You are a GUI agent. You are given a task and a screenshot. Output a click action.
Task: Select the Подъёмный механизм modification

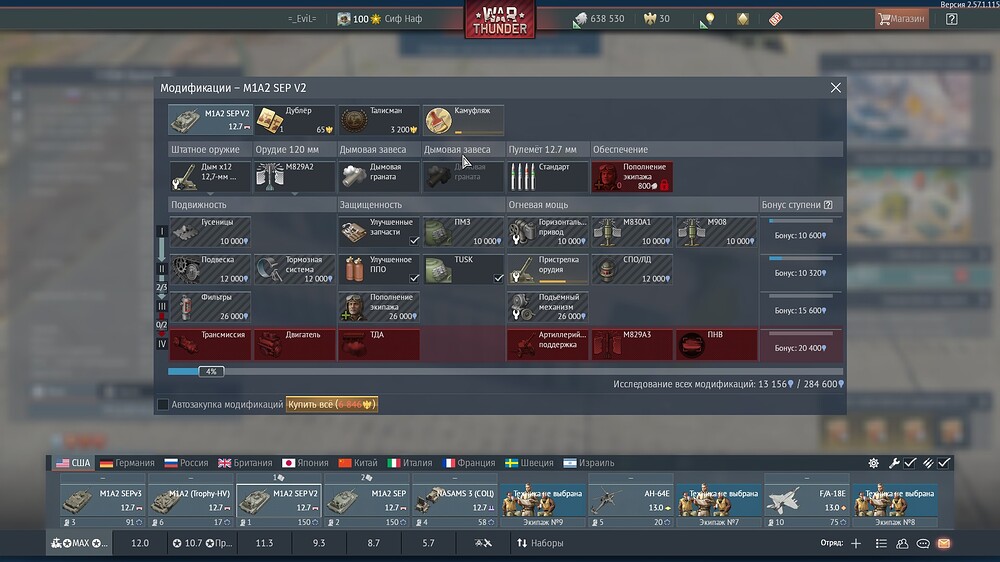[x=547, y=307]
